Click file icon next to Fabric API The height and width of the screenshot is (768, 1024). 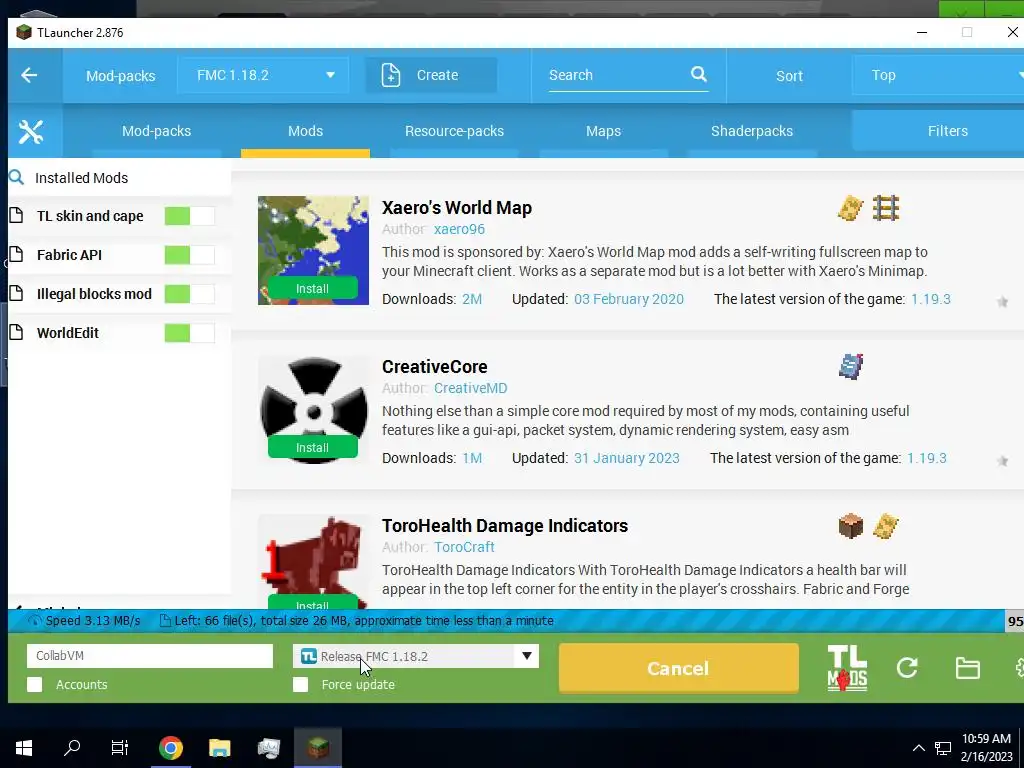tap(16, 254)
